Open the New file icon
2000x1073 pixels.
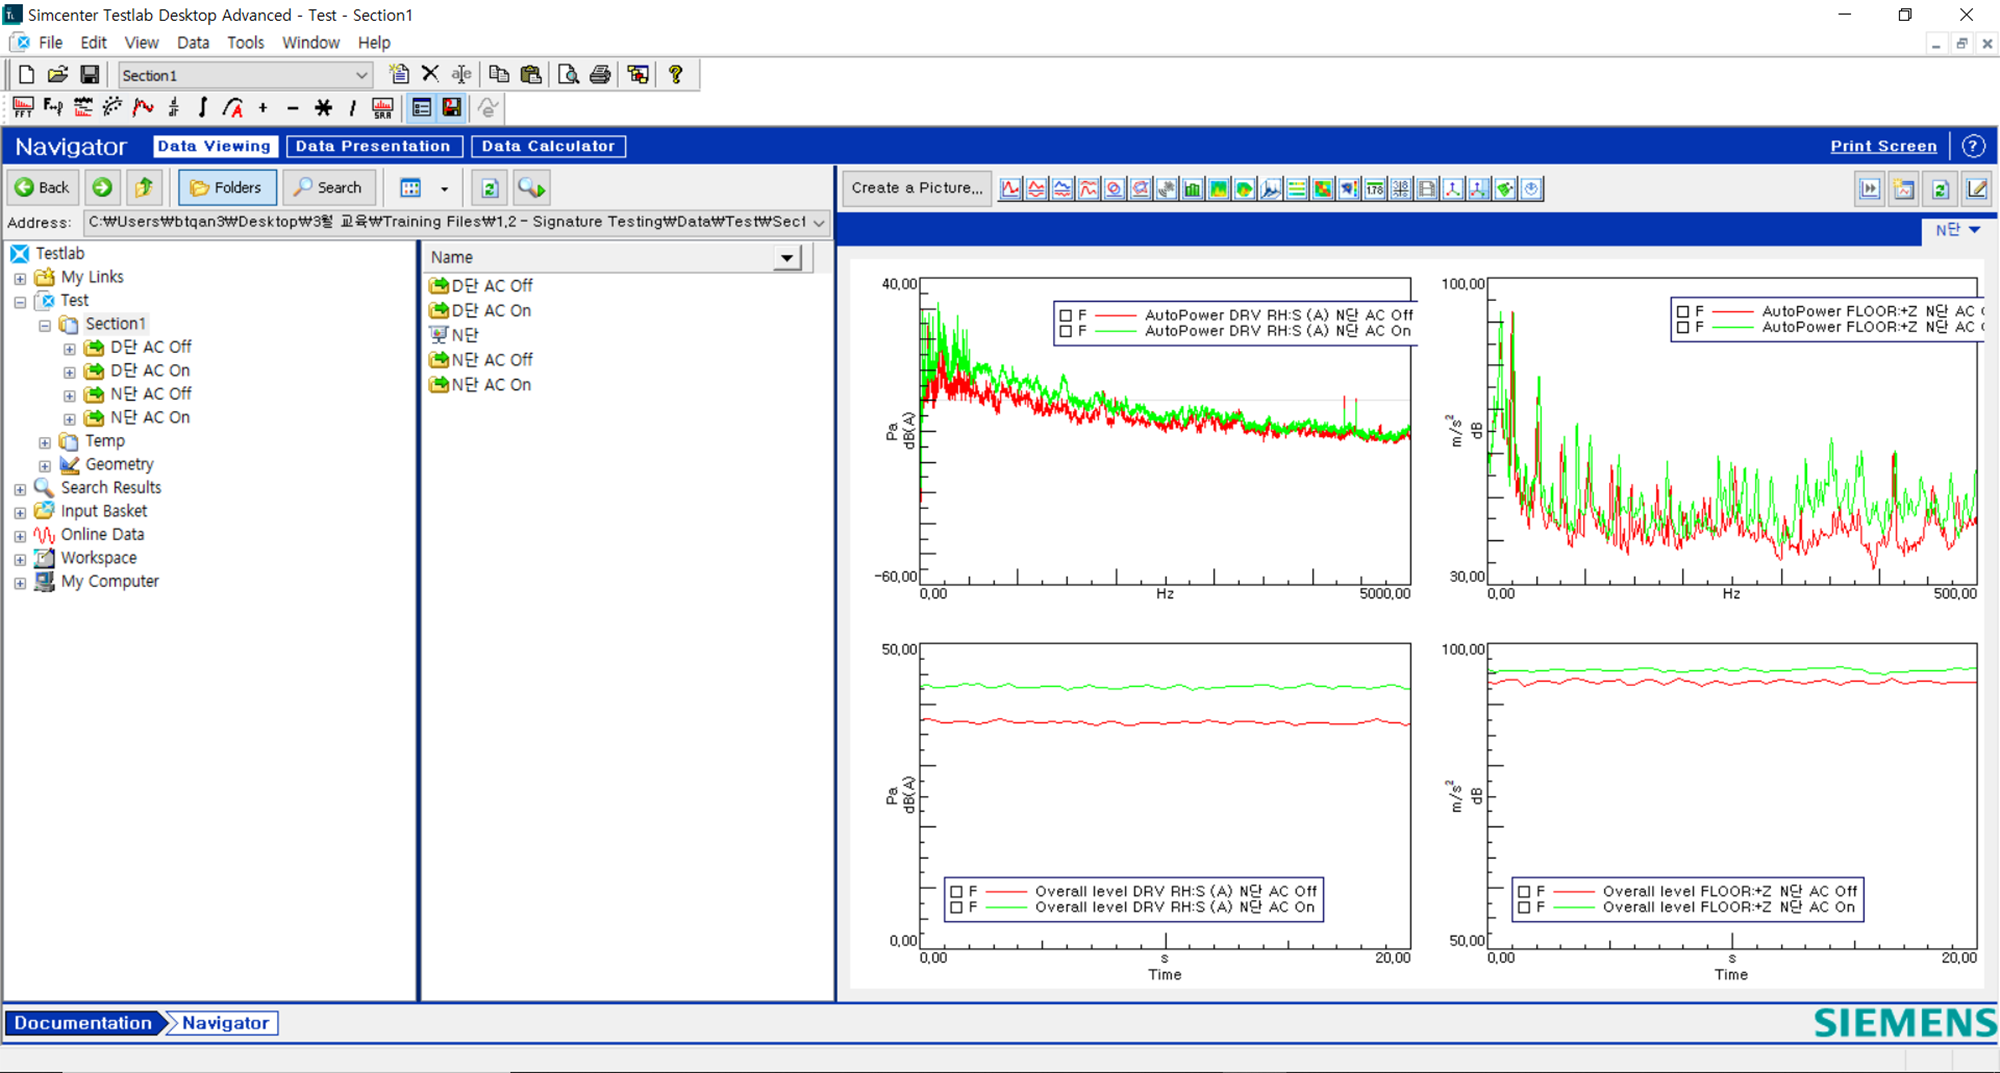27,74
